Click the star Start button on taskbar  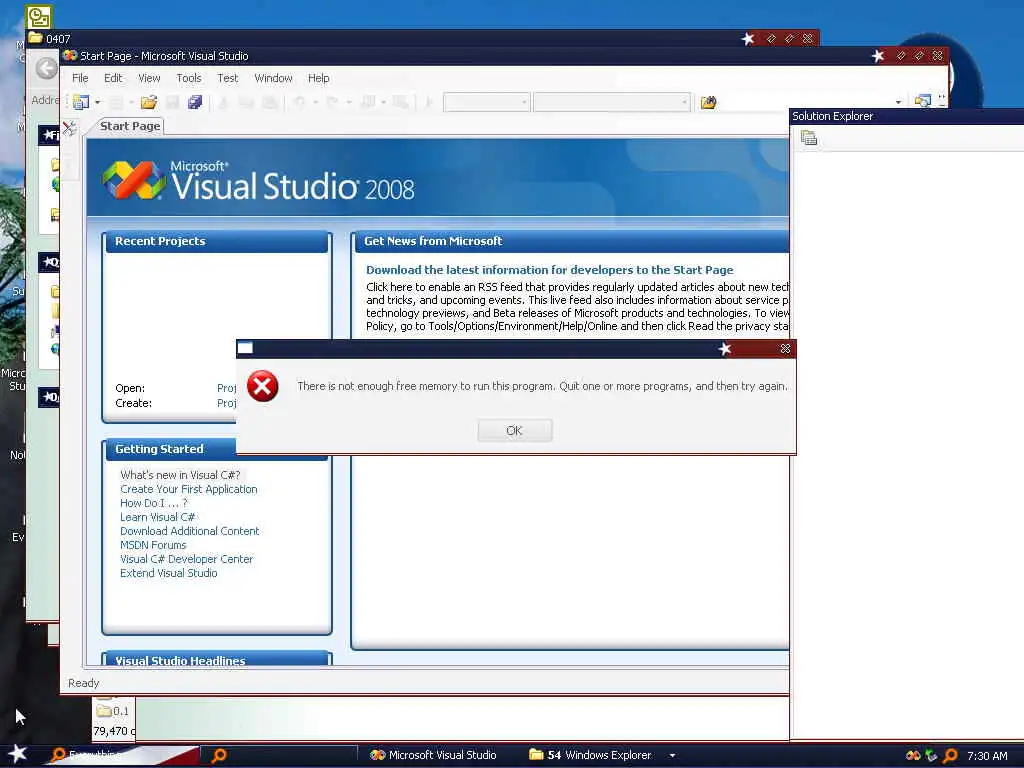(x=18, y=754)
